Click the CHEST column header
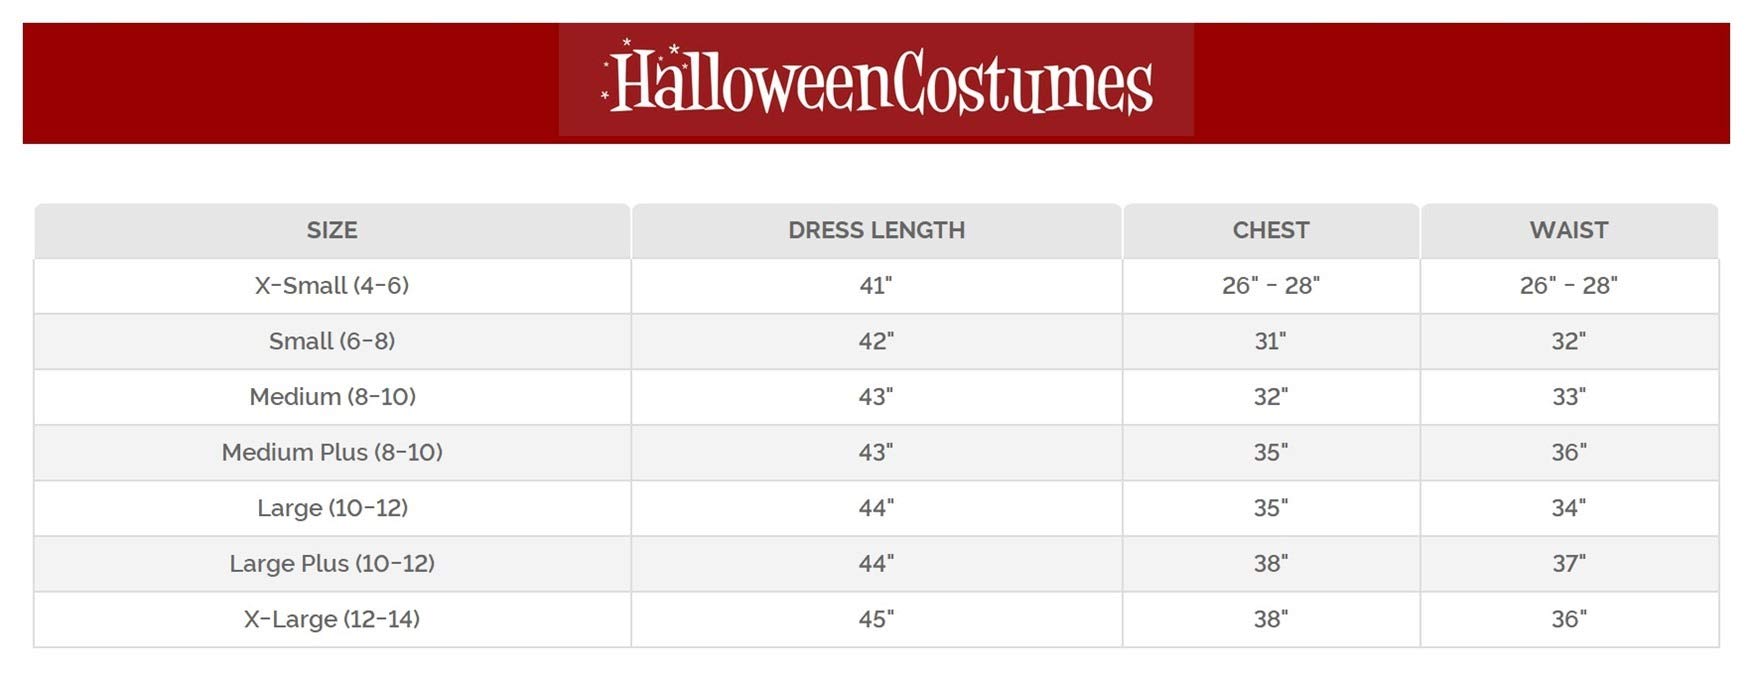This screenshot has height=681, width=1750. (x=1270, y=231)
